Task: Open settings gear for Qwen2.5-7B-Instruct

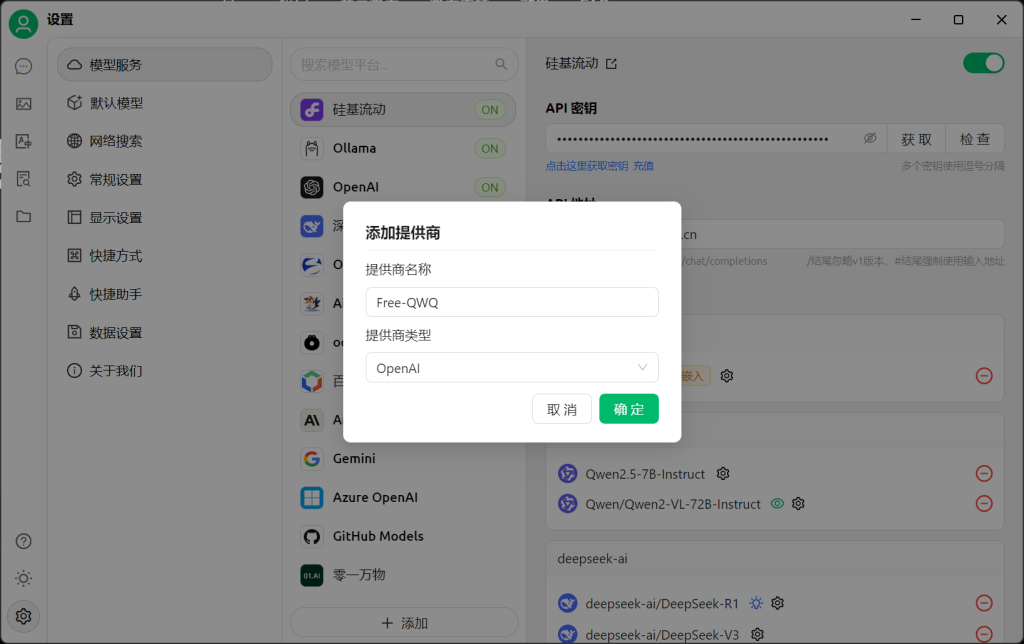Action: pyautogui.click(x=723, y=474)
